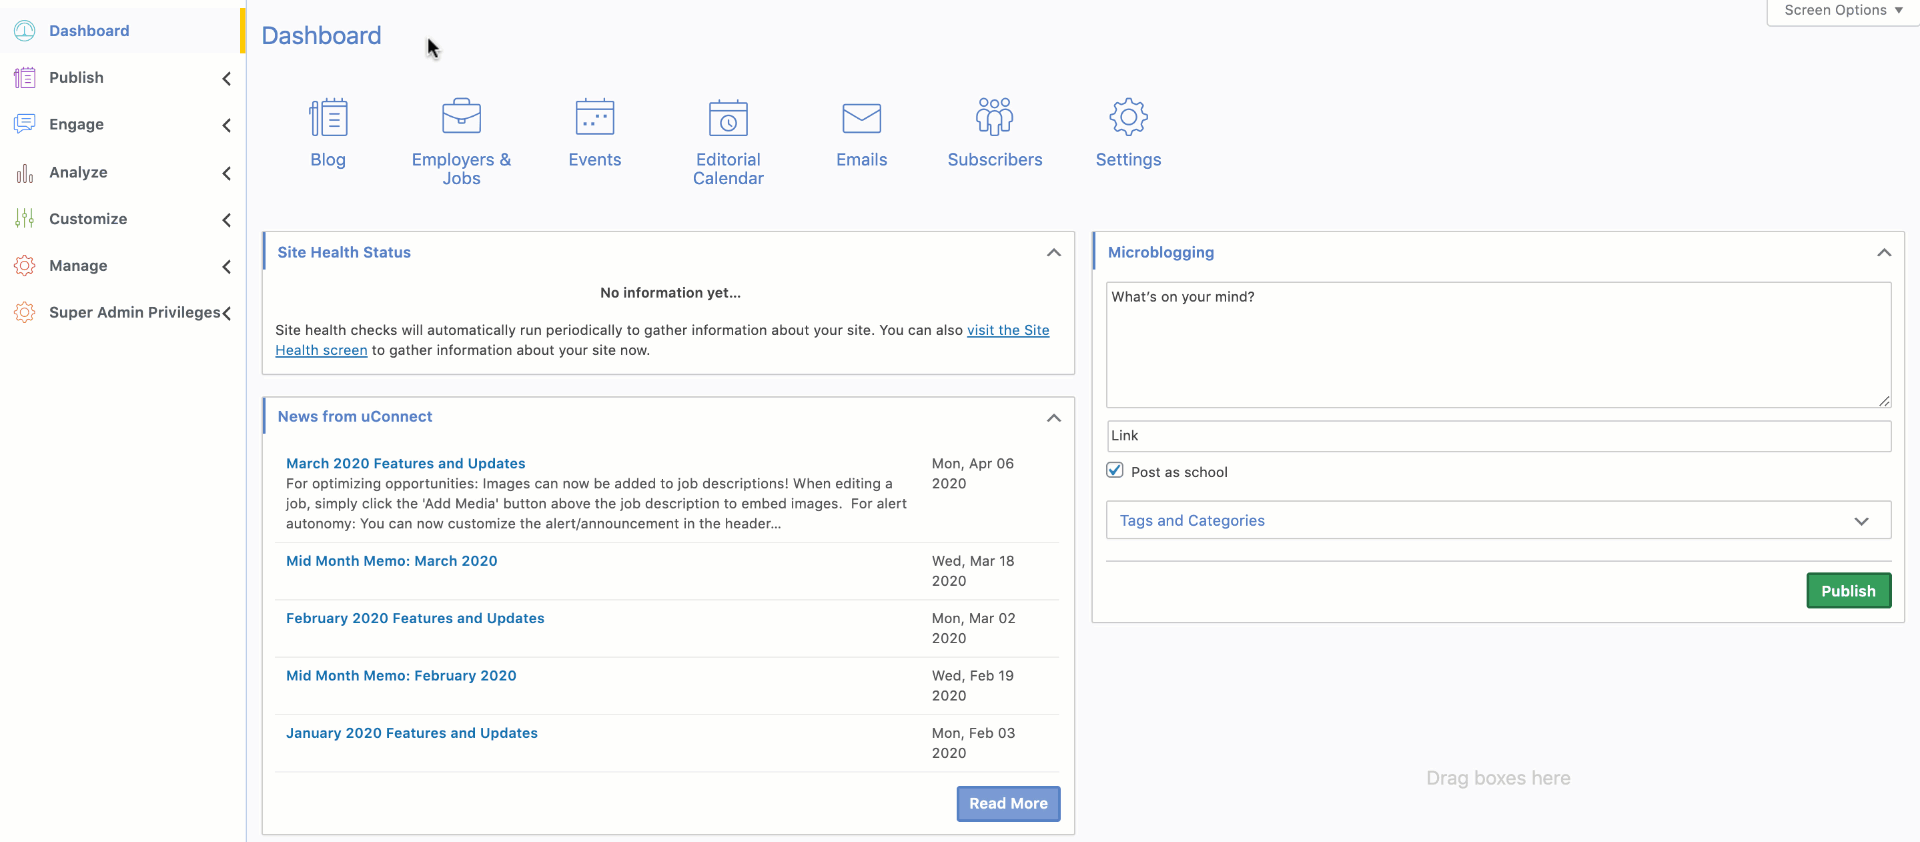Open the Screen Options dropdown
The image size is (1920, 842).
[x=1842, y=11]
